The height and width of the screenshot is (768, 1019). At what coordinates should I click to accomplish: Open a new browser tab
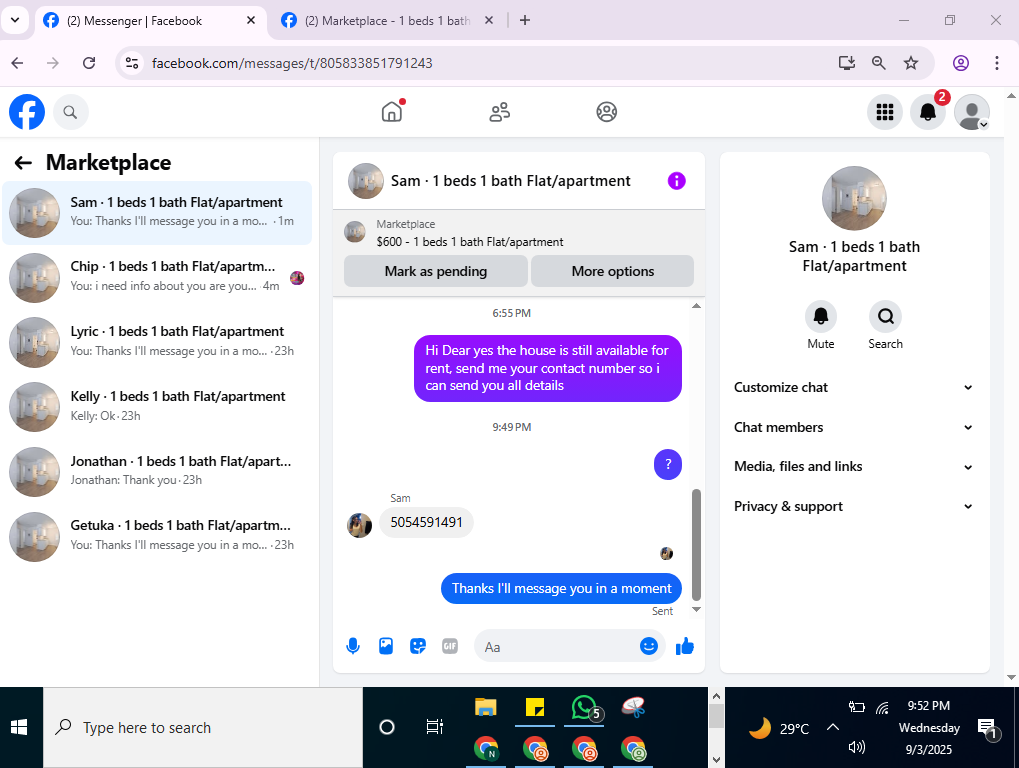(525, 20)
